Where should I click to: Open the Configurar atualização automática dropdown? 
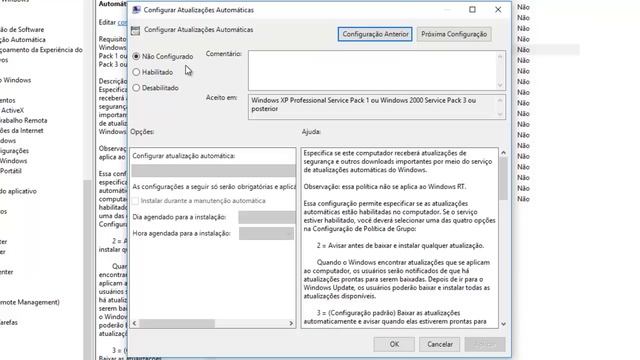pos(213,171)
